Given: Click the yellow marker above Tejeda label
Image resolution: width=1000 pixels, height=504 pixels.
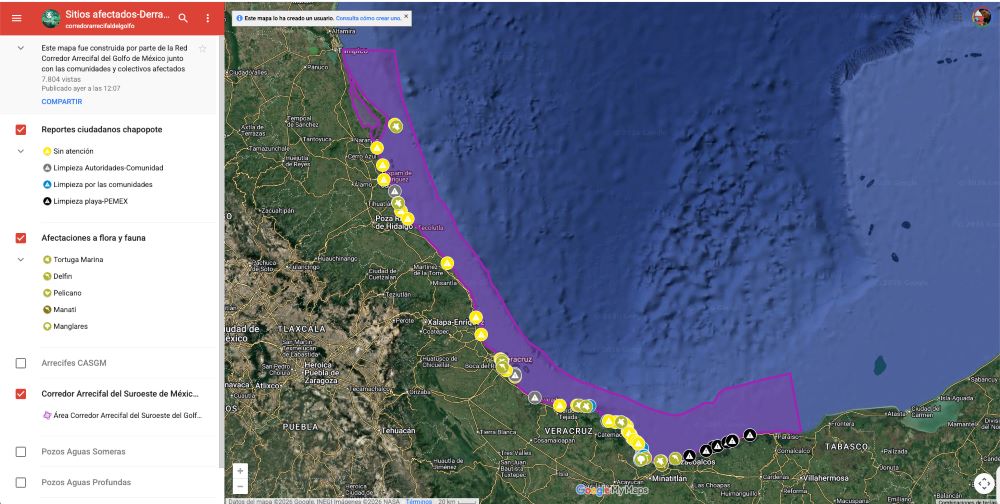Looking at the screenshot, I should click(x=559, y=405).
